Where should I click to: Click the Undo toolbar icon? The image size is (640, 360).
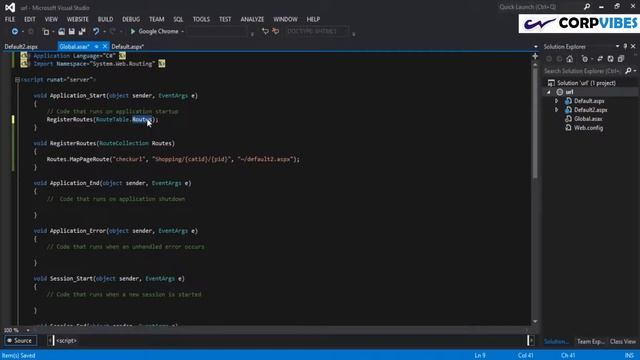point(96,31)
